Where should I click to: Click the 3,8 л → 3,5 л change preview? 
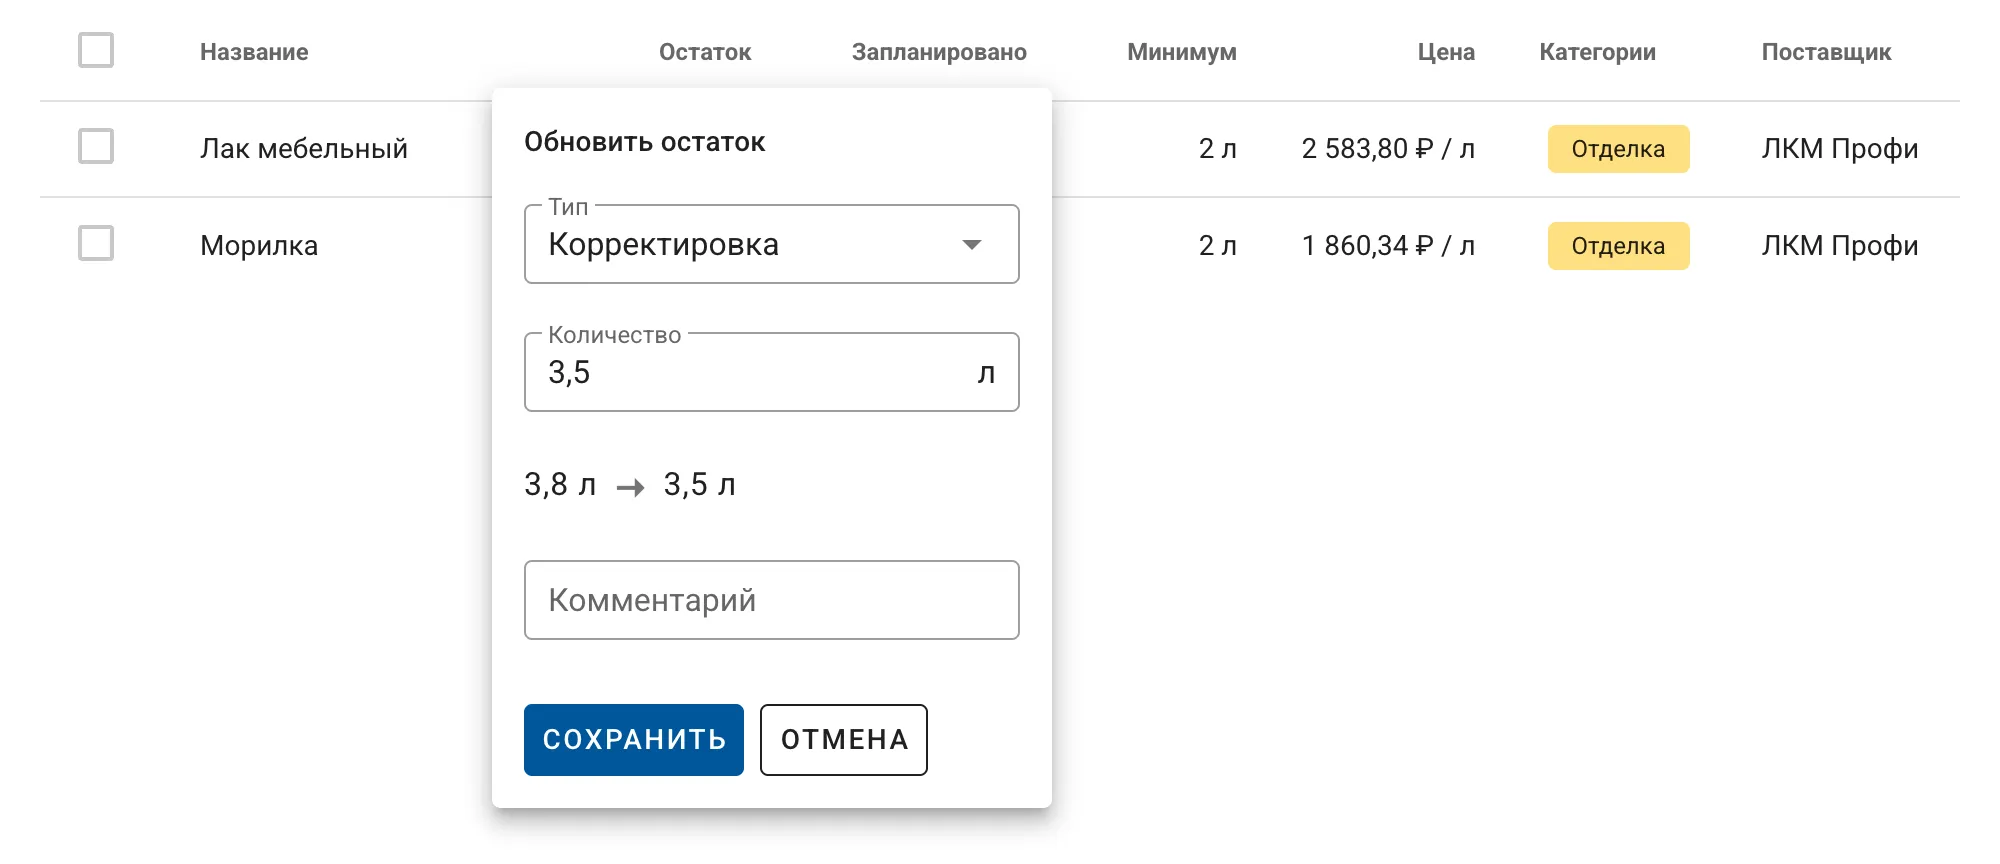point(630,485)
